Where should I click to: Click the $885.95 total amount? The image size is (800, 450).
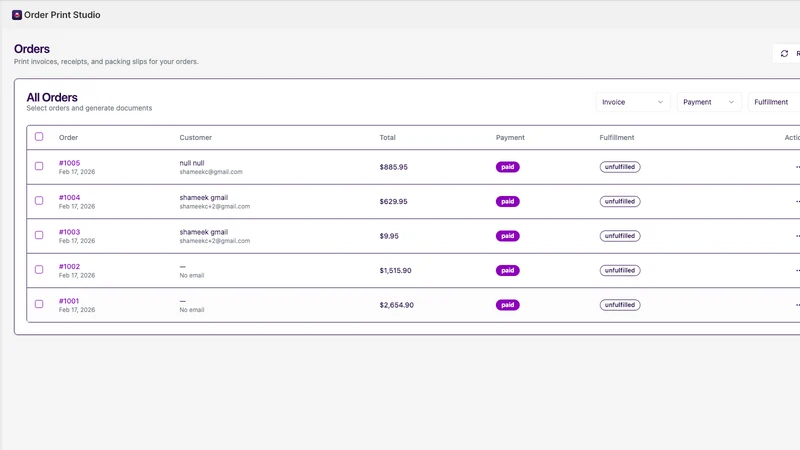pyautogui.click(x=393, y=167)
